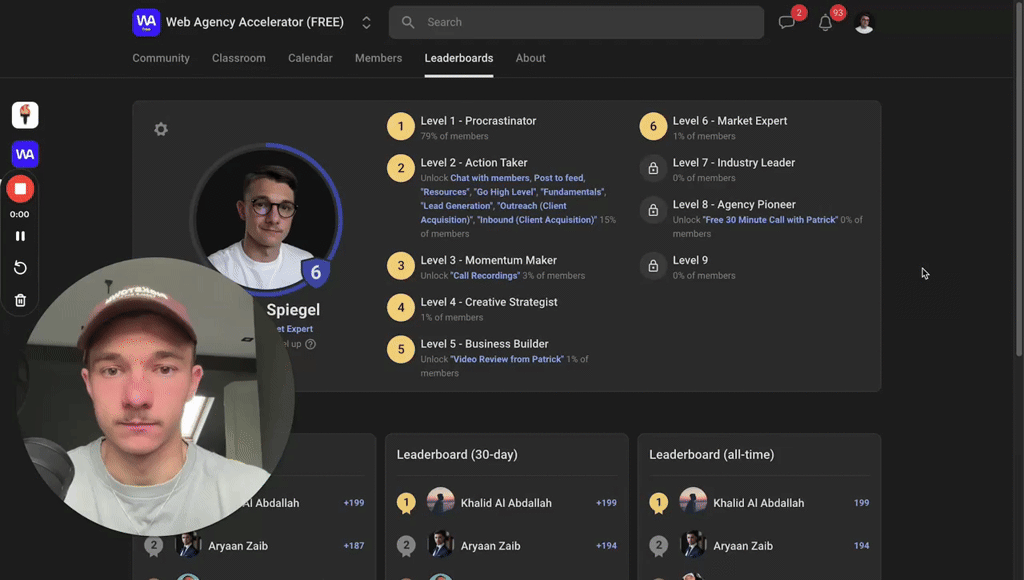The width and height of the screenshot is (1024, 580).
Task: Open leaderboard settings gear icon
Action: [161, 129]
